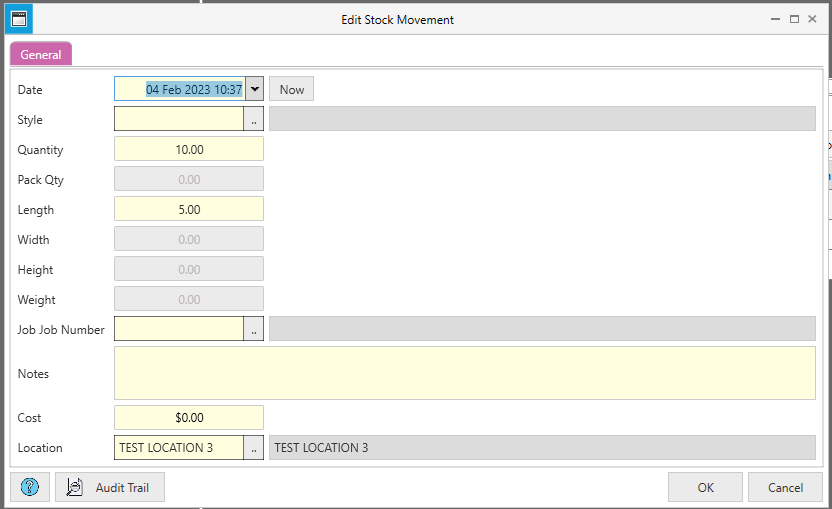Image resolution: width=832 pixels, height=509 pixels.
Task: Click the disabled Pack Qty field
Action: [189, 179]
